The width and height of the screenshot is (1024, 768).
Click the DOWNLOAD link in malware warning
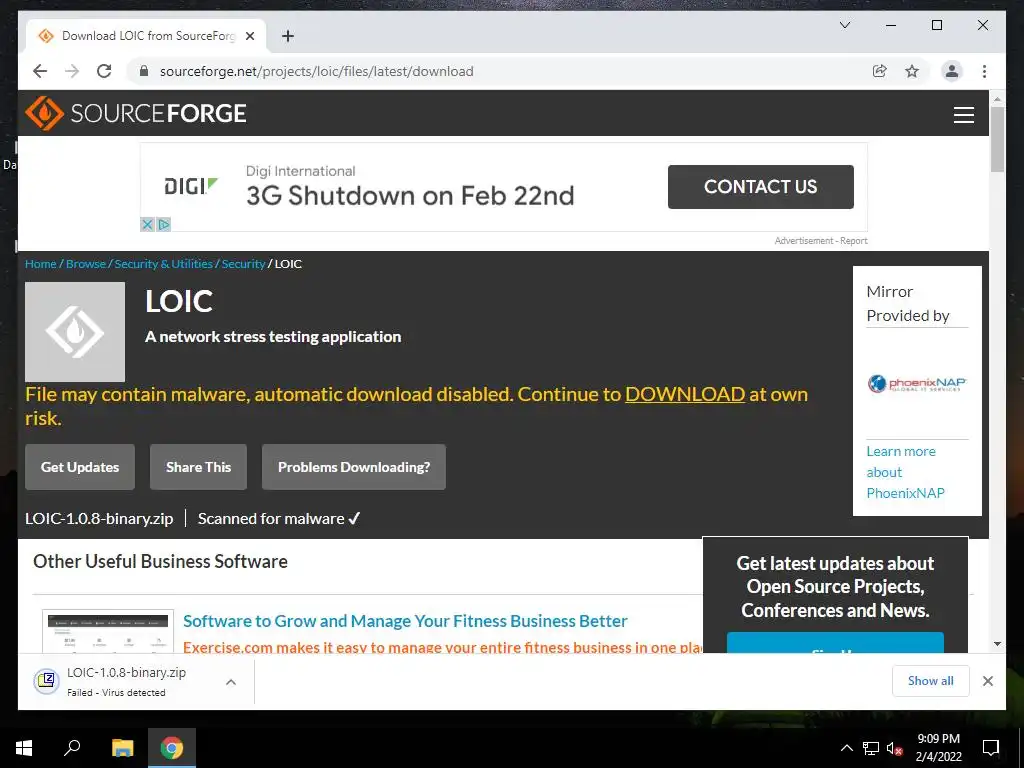pyautogui.click(x=685, y=394)
